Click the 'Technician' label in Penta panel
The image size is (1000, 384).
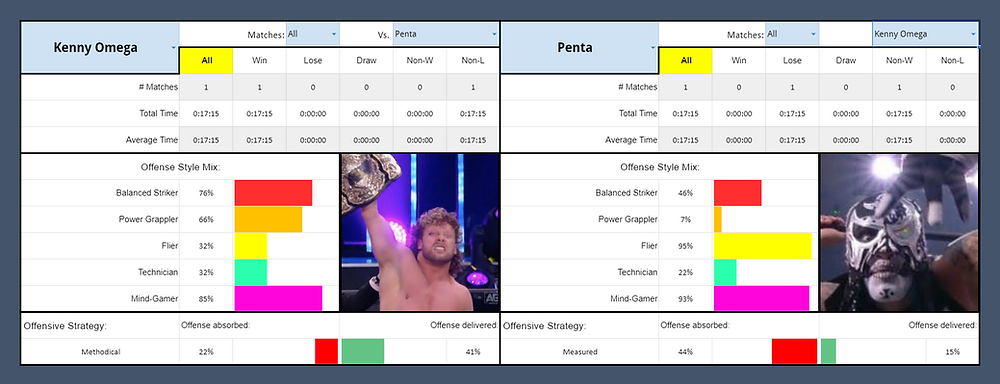point(637,272)
